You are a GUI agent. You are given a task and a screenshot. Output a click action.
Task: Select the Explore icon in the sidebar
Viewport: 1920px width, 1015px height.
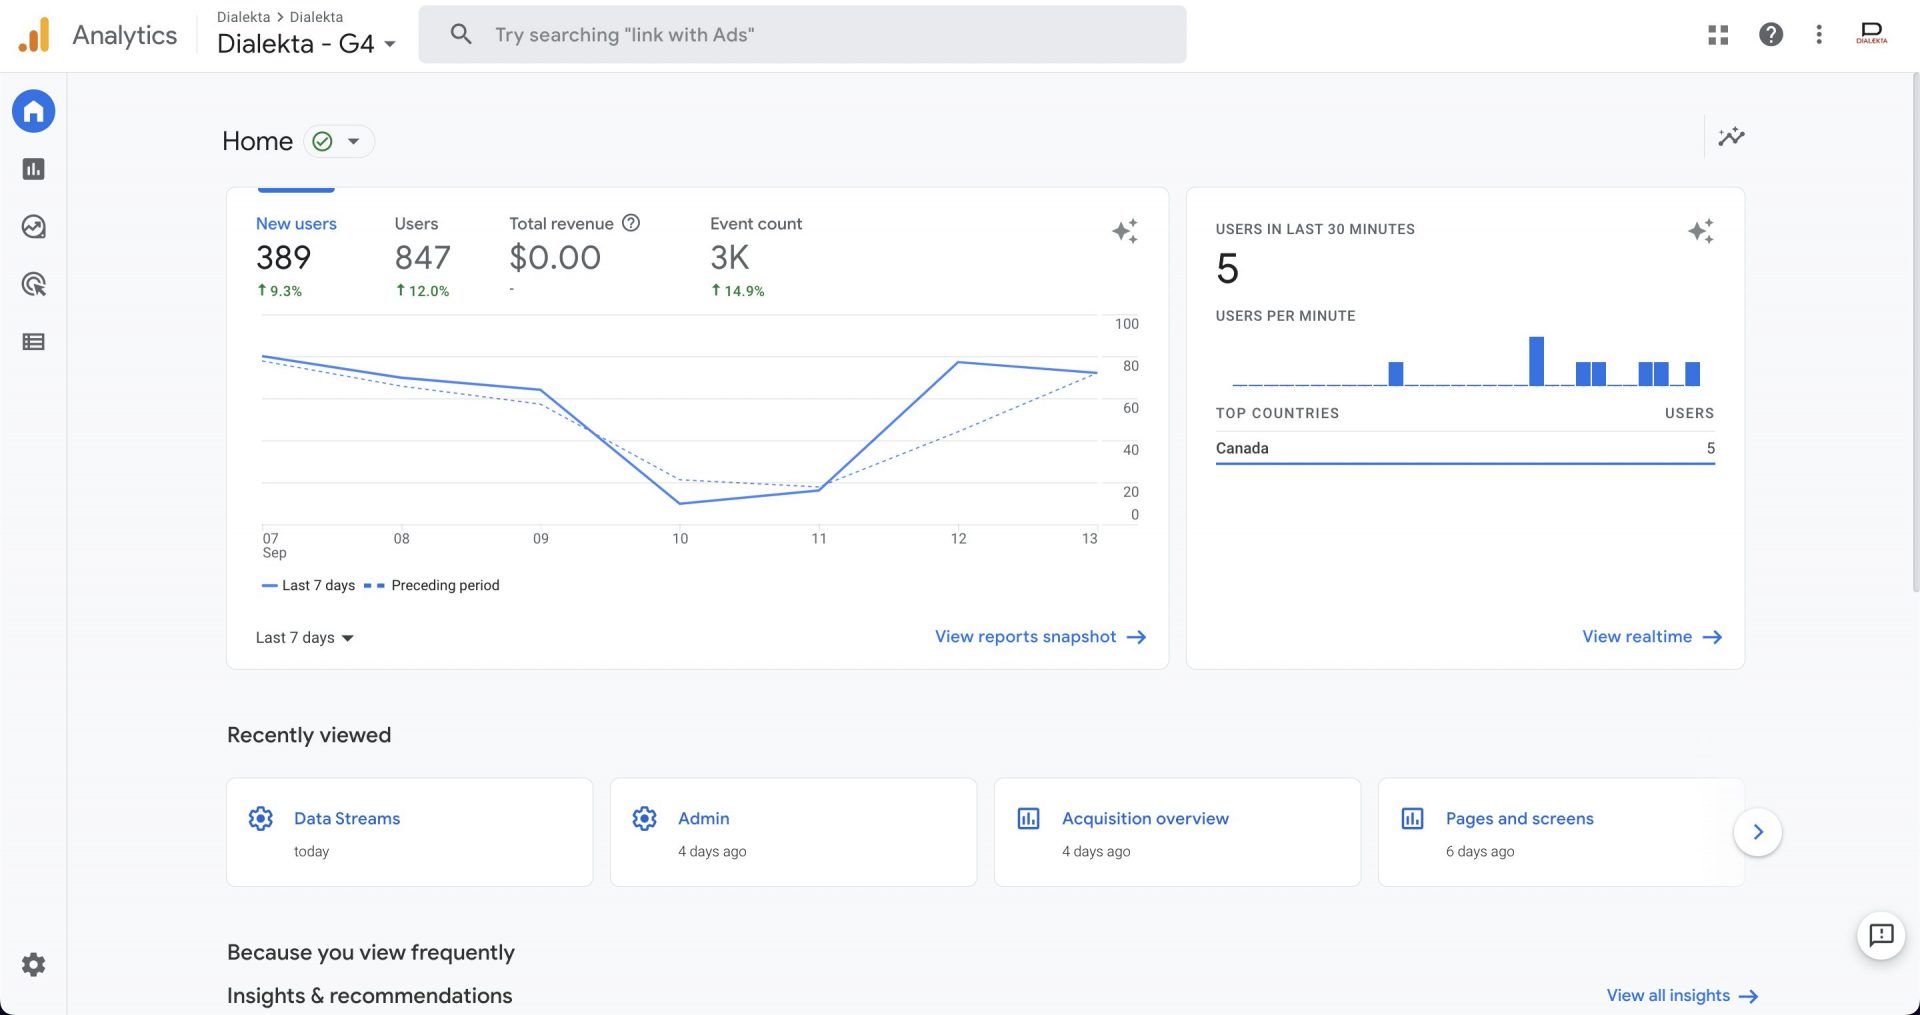(33, 227)
